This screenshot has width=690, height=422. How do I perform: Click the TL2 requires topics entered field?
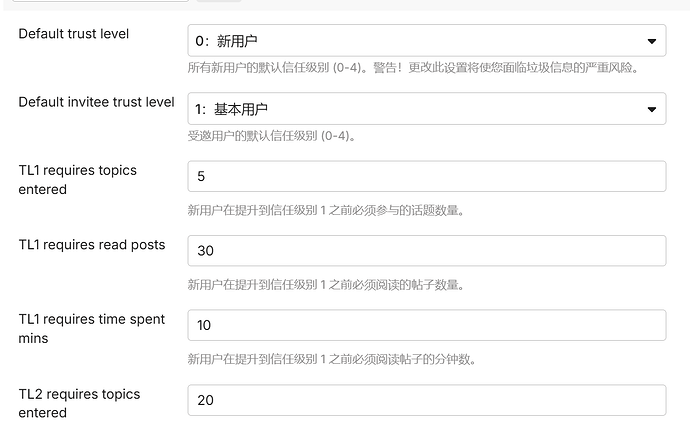click(426, 400)
